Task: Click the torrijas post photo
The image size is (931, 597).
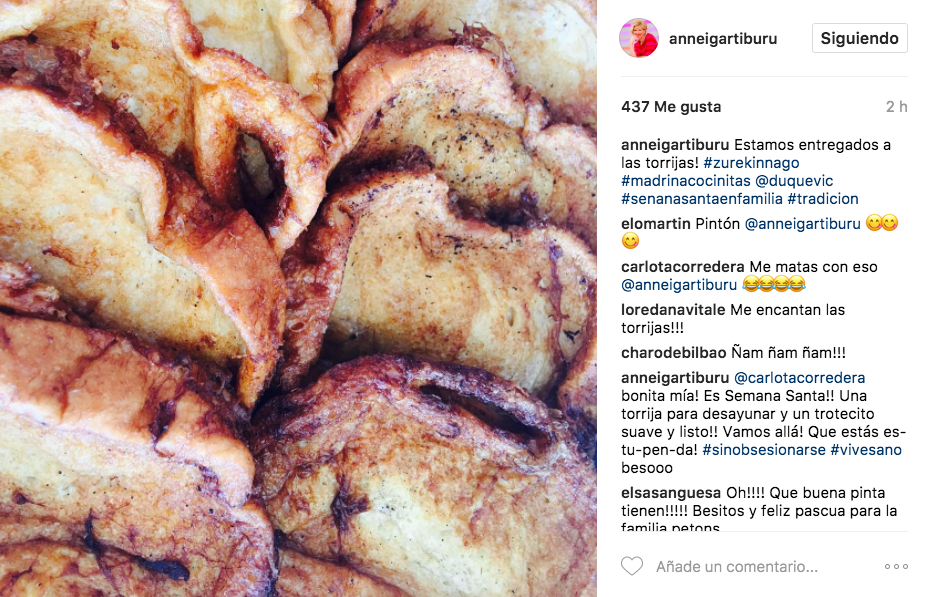Action: click(x=298, y=298)
